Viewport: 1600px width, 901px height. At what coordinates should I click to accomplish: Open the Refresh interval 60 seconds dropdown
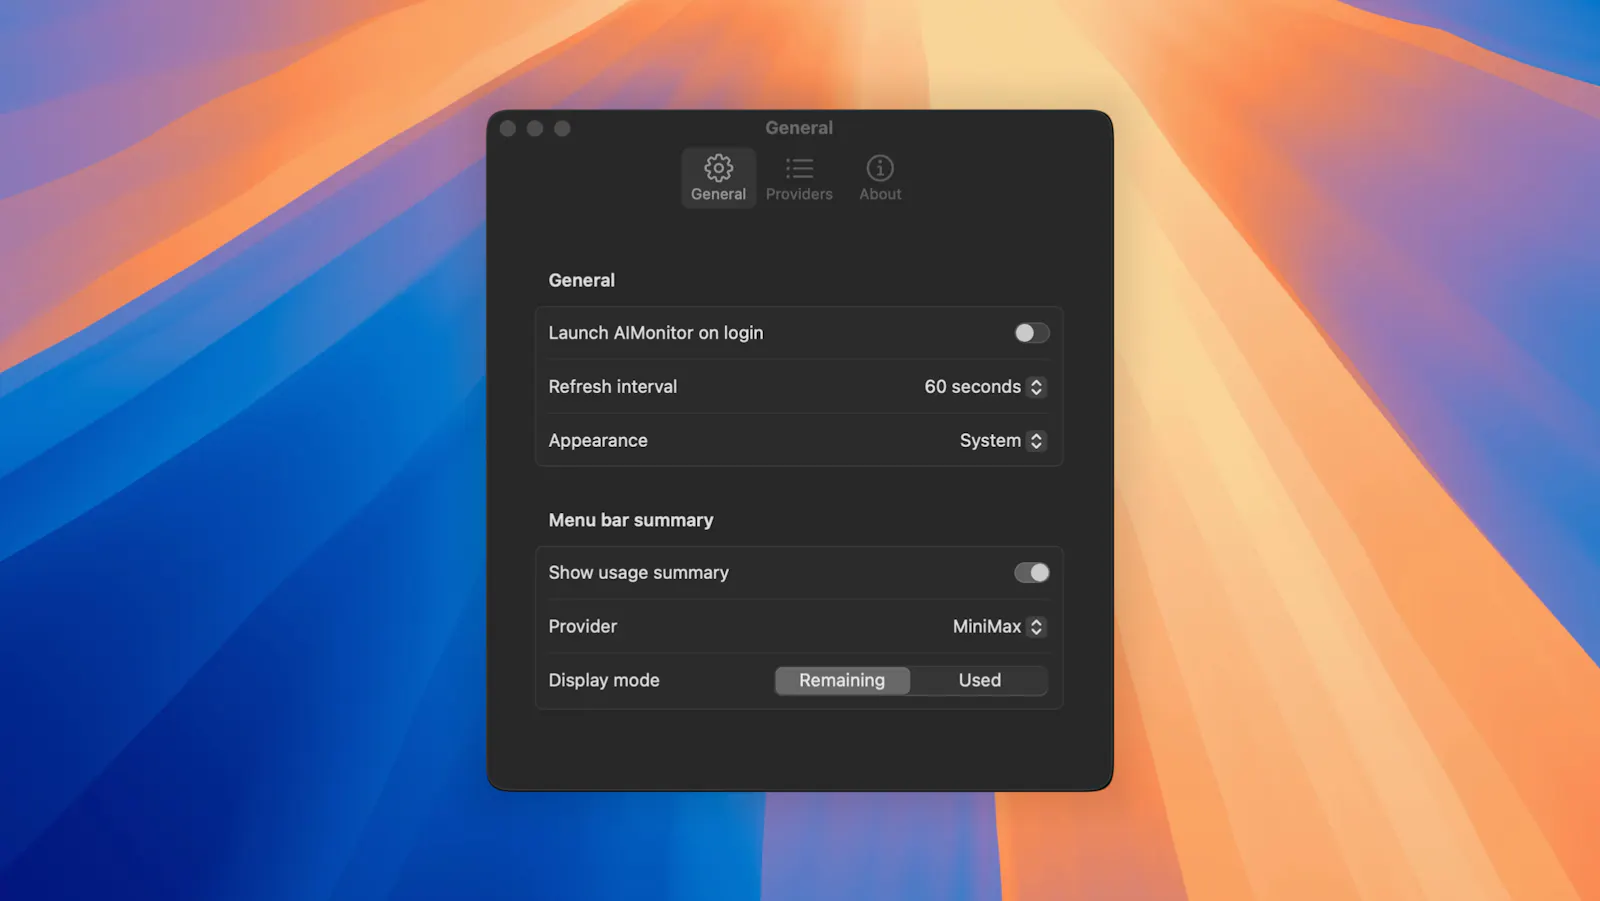[985, 387]
